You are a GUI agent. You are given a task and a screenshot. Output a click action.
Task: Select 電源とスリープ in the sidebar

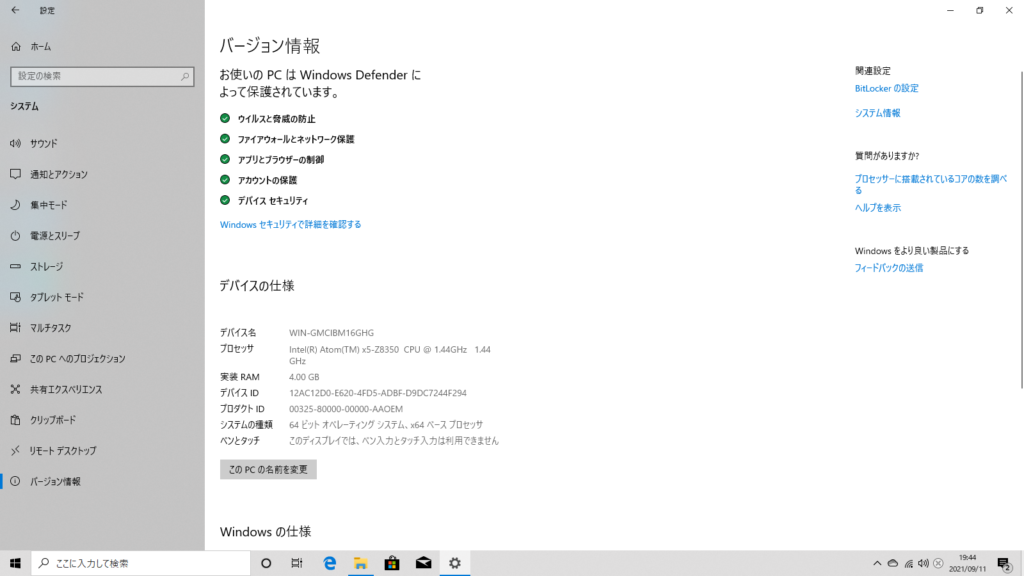tap(54, 236)
